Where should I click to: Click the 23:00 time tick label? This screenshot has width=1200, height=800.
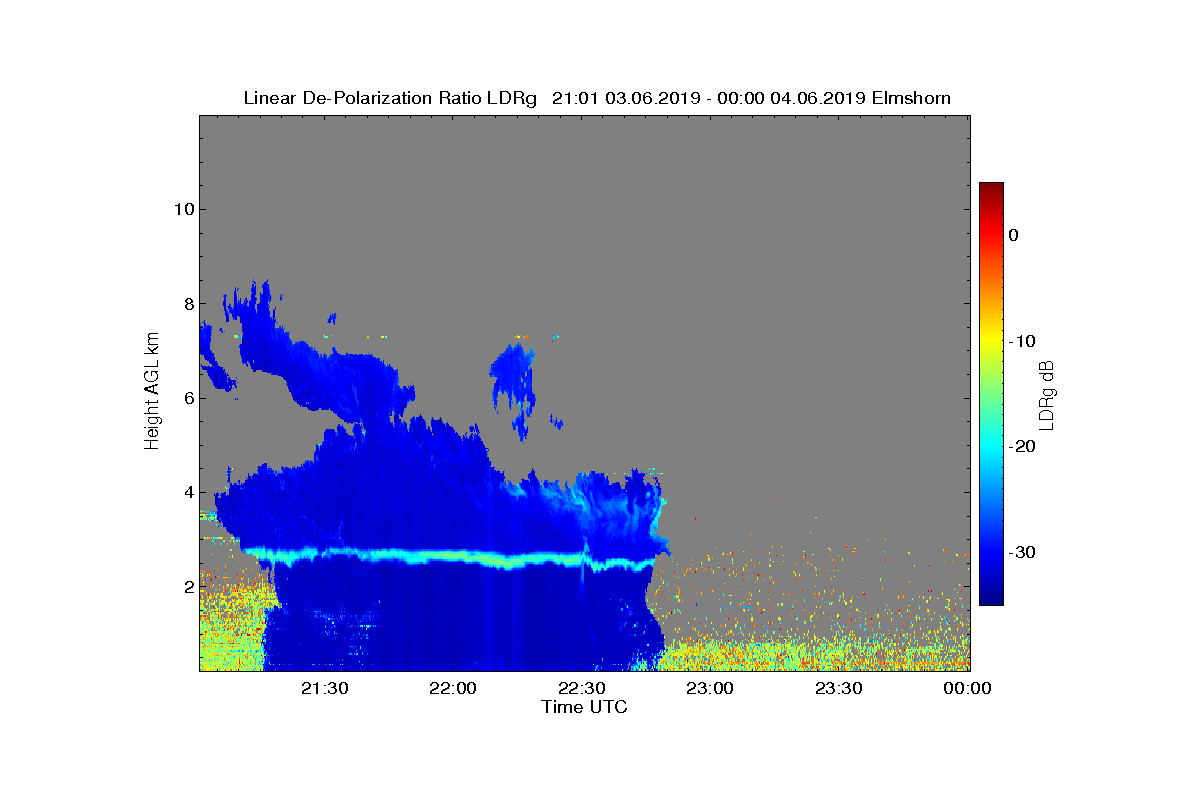click(x=709, y=689)
